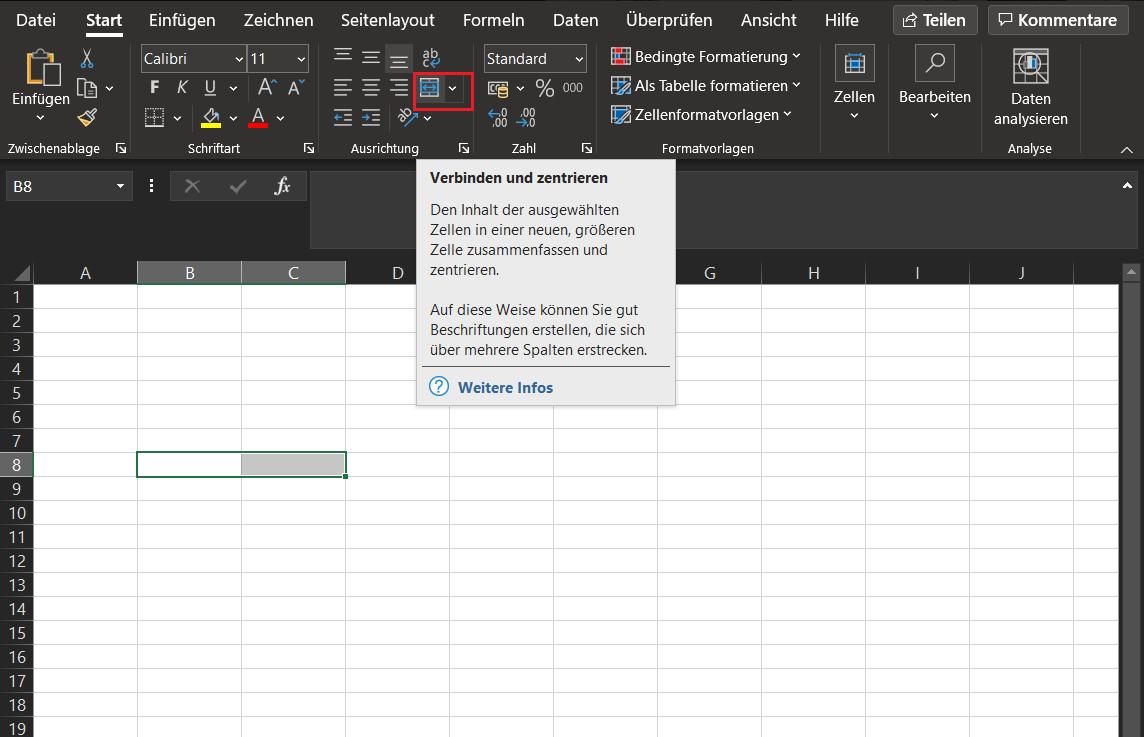Switch to the Überprüfen tab
The width and height of the screenshot is (1144, 737).
coord(669,20)
